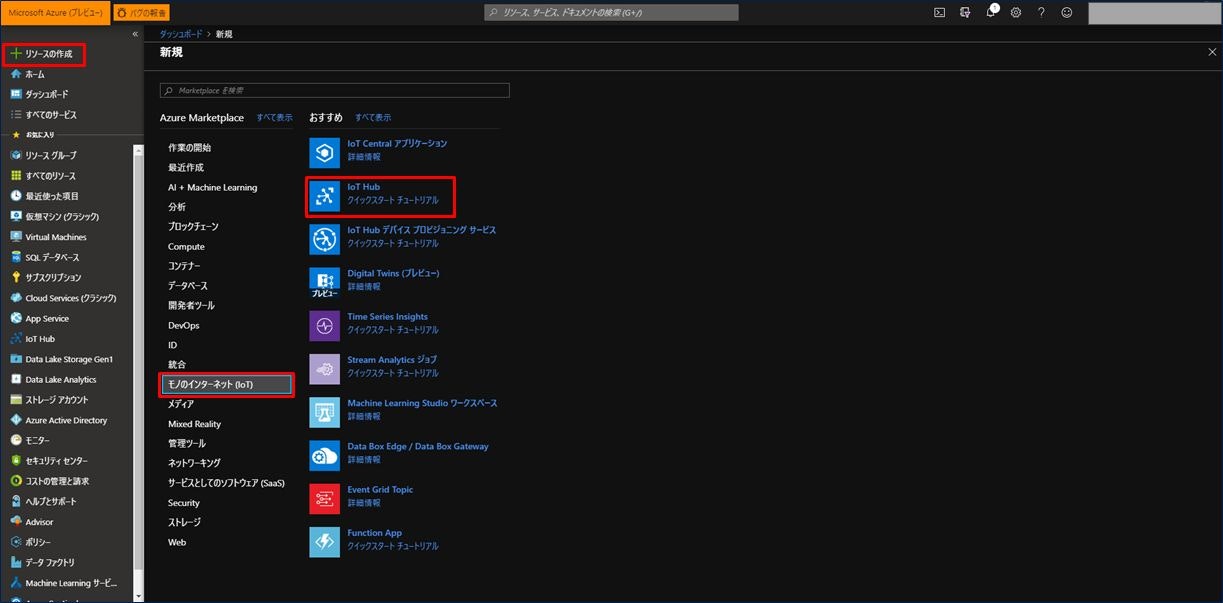Image resolution: width=1223 pixels, height=603 pixels.
Task: Click the Data Box Edge icon
Action: point(325,456)
